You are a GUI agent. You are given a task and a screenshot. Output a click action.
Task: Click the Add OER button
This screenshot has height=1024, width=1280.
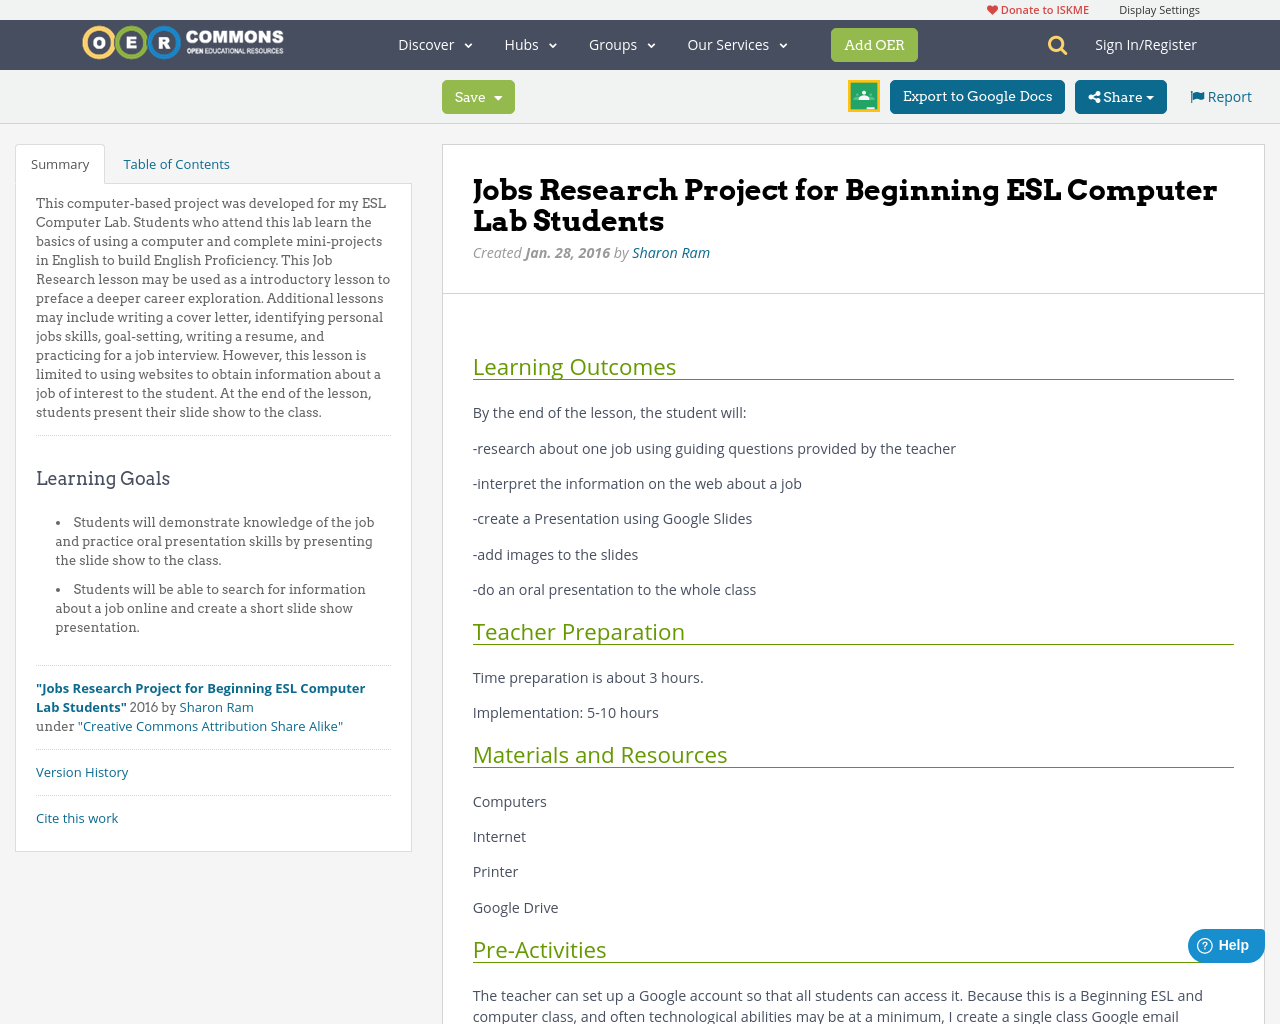(874, 44)
